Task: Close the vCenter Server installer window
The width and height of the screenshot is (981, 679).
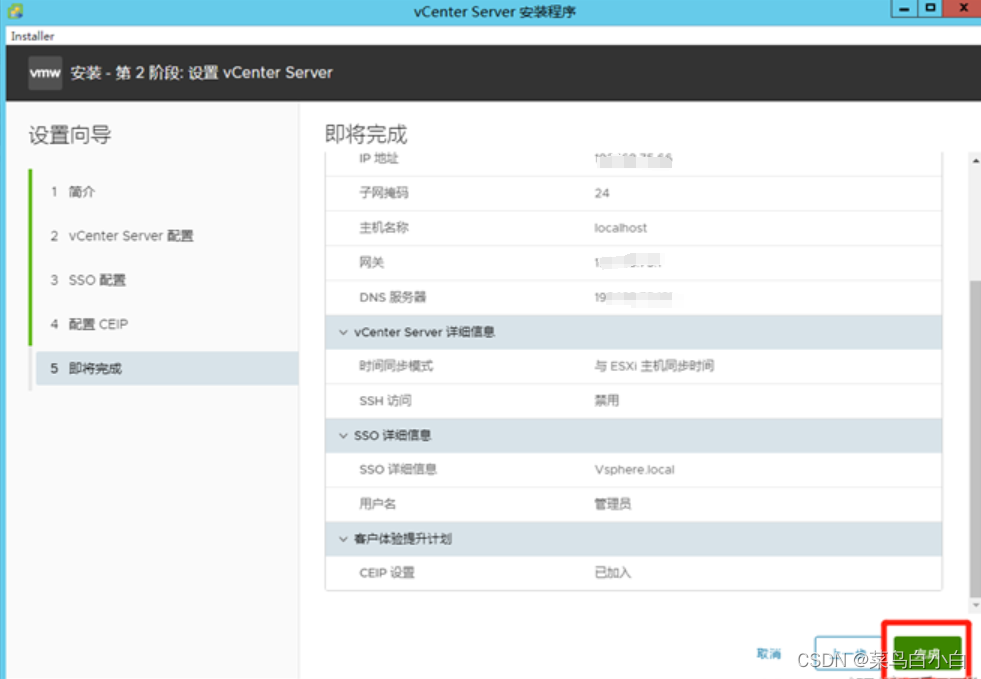Action: click(963, 9)
